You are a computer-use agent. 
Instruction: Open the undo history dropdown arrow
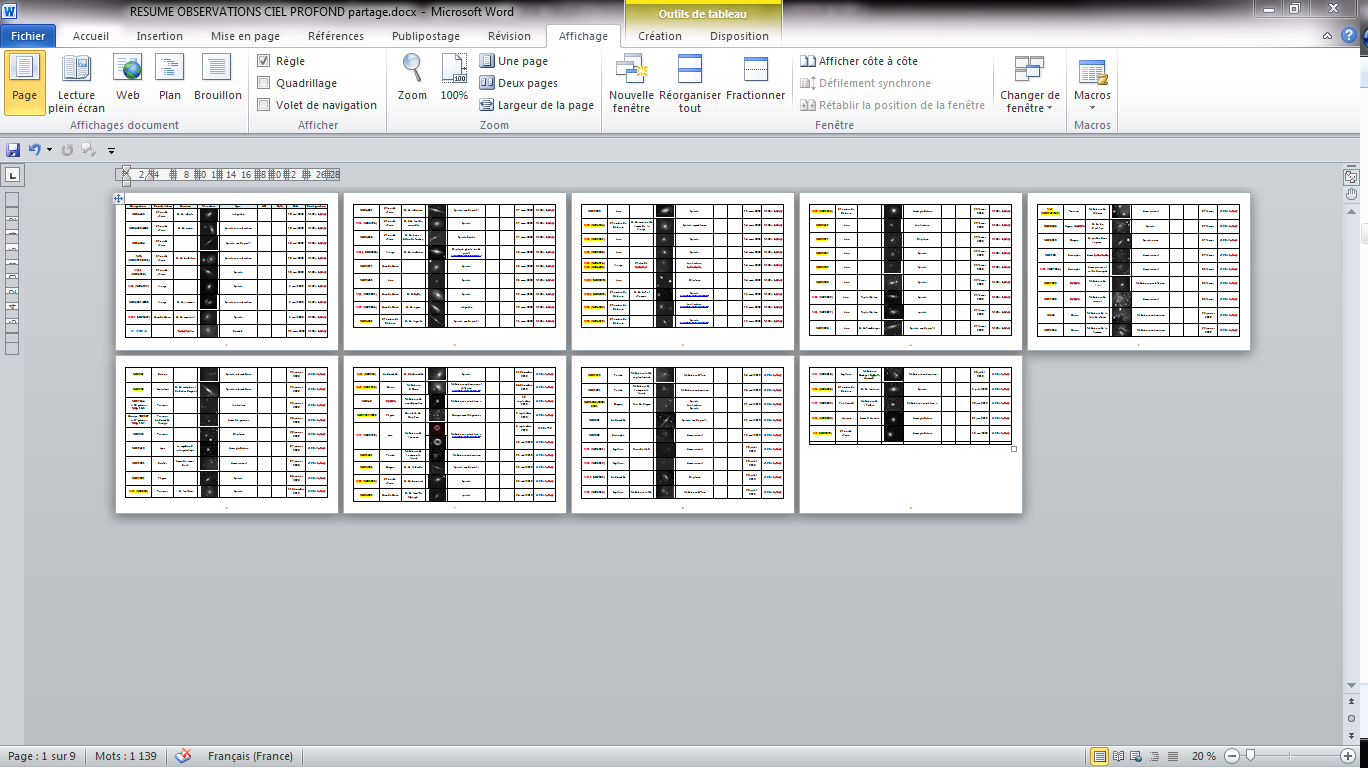pos(49,150)
